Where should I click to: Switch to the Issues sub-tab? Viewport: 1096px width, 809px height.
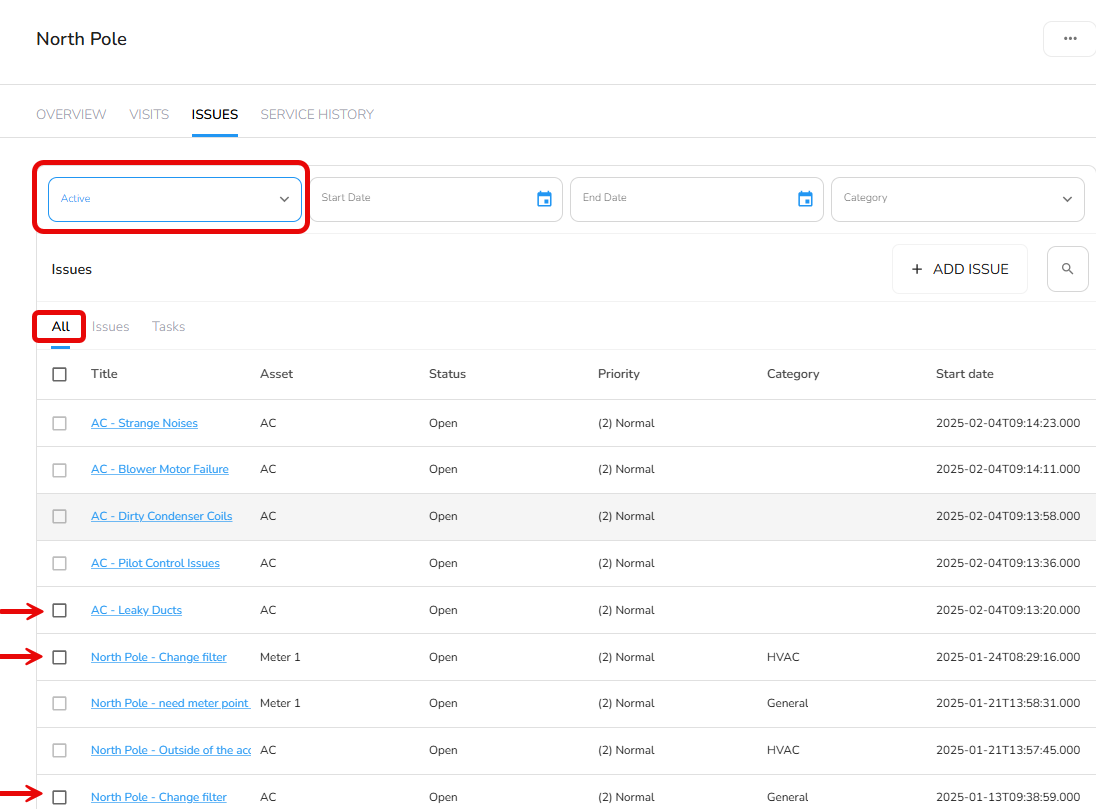click(x=110, y=327)
